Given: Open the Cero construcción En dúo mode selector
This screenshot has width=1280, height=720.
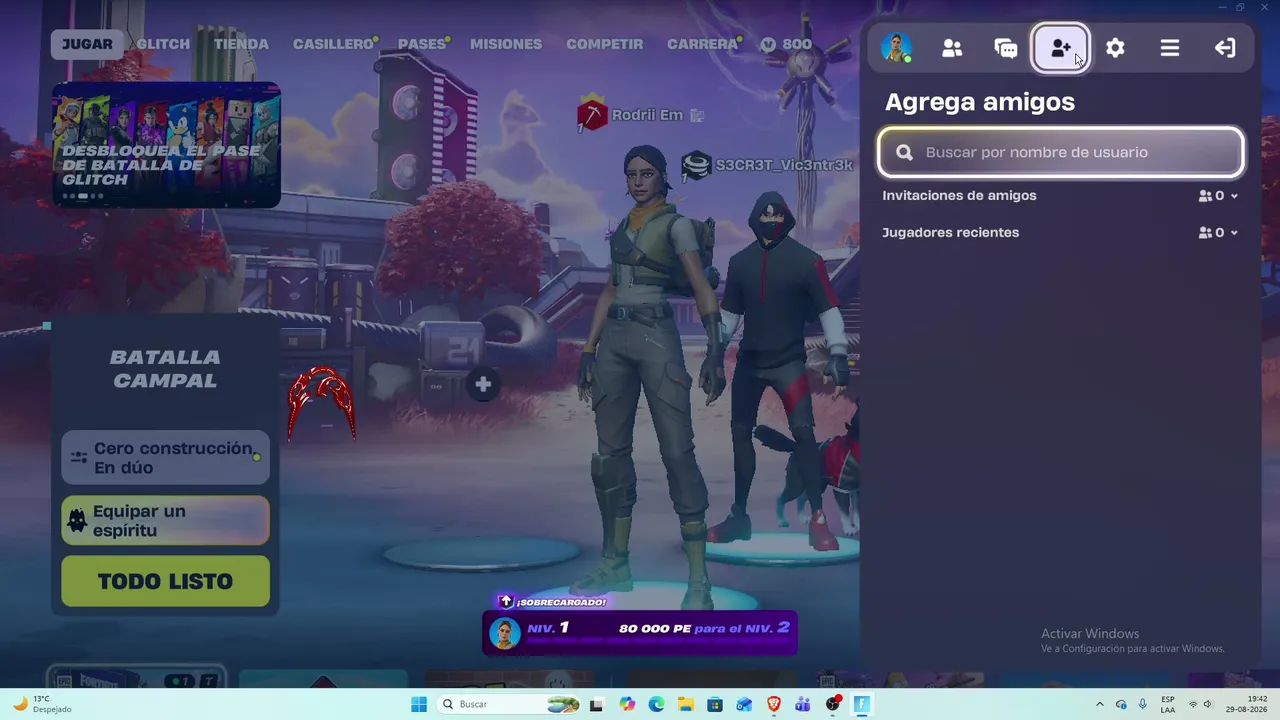Looking at the screenshot, I should (x=166, y=458).
